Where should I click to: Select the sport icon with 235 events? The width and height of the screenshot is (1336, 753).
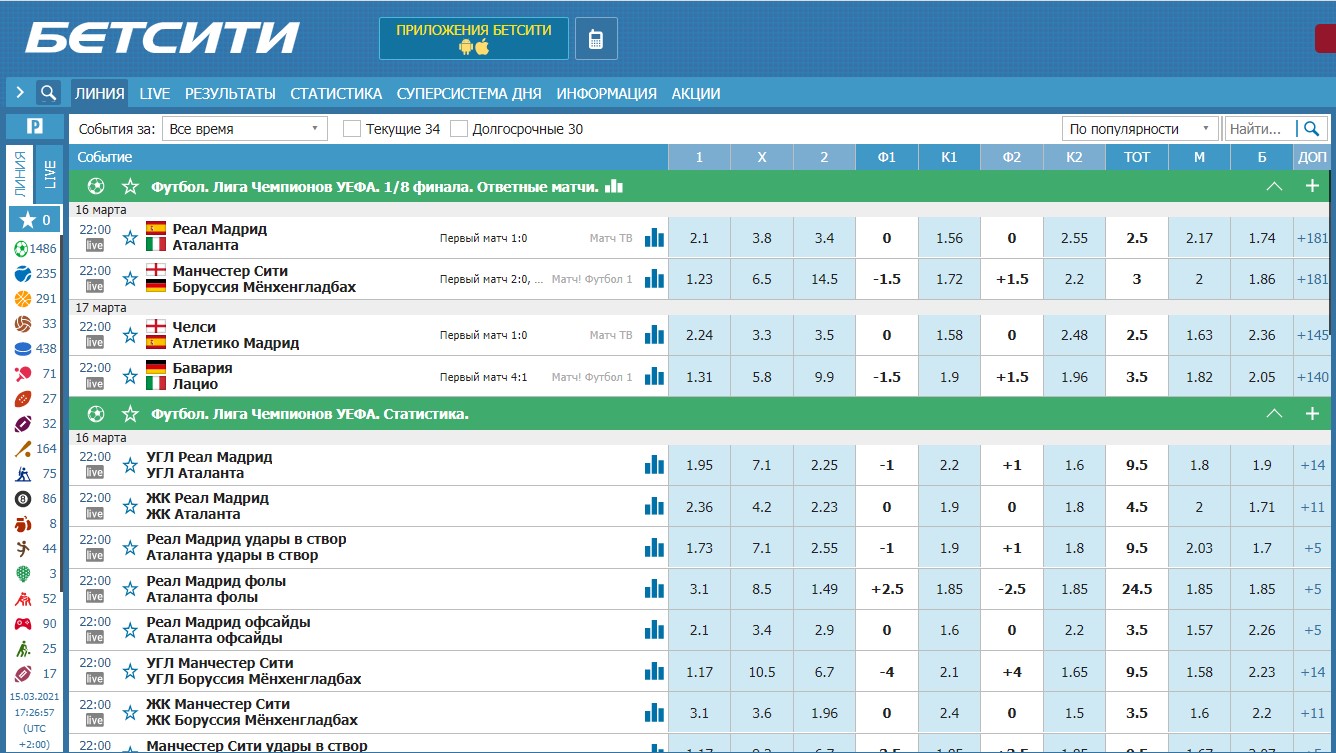tap(22, 274)
